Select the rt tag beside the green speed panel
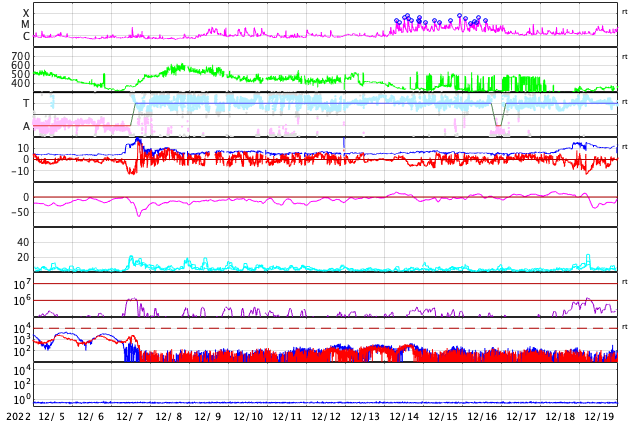Image resolution: width=634 pixels, height=424 pixels. tap(625, 57)
